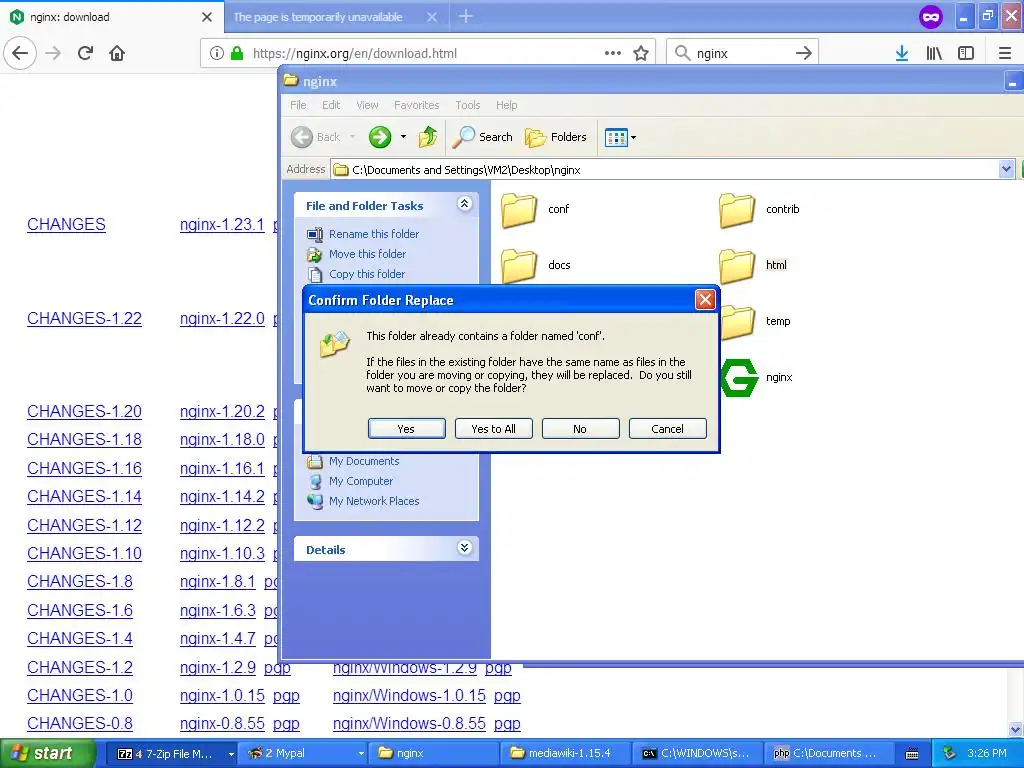Expand the Details panel
Screen dimensions: 1024x768
[464, 547]
